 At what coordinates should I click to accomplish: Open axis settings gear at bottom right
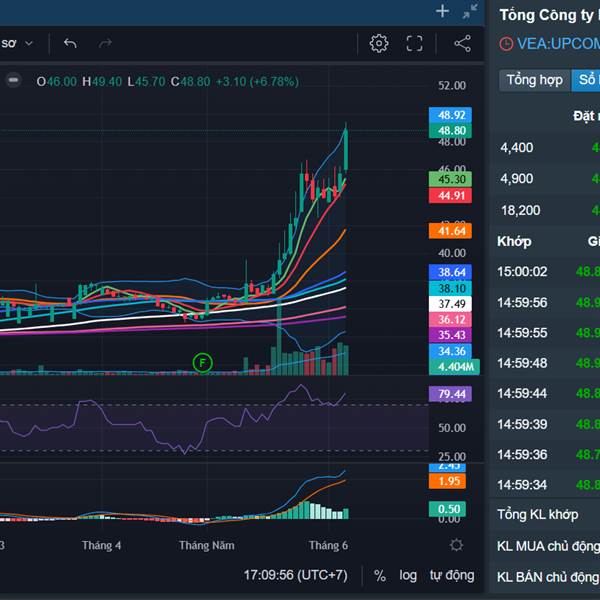tap(456, 545)
